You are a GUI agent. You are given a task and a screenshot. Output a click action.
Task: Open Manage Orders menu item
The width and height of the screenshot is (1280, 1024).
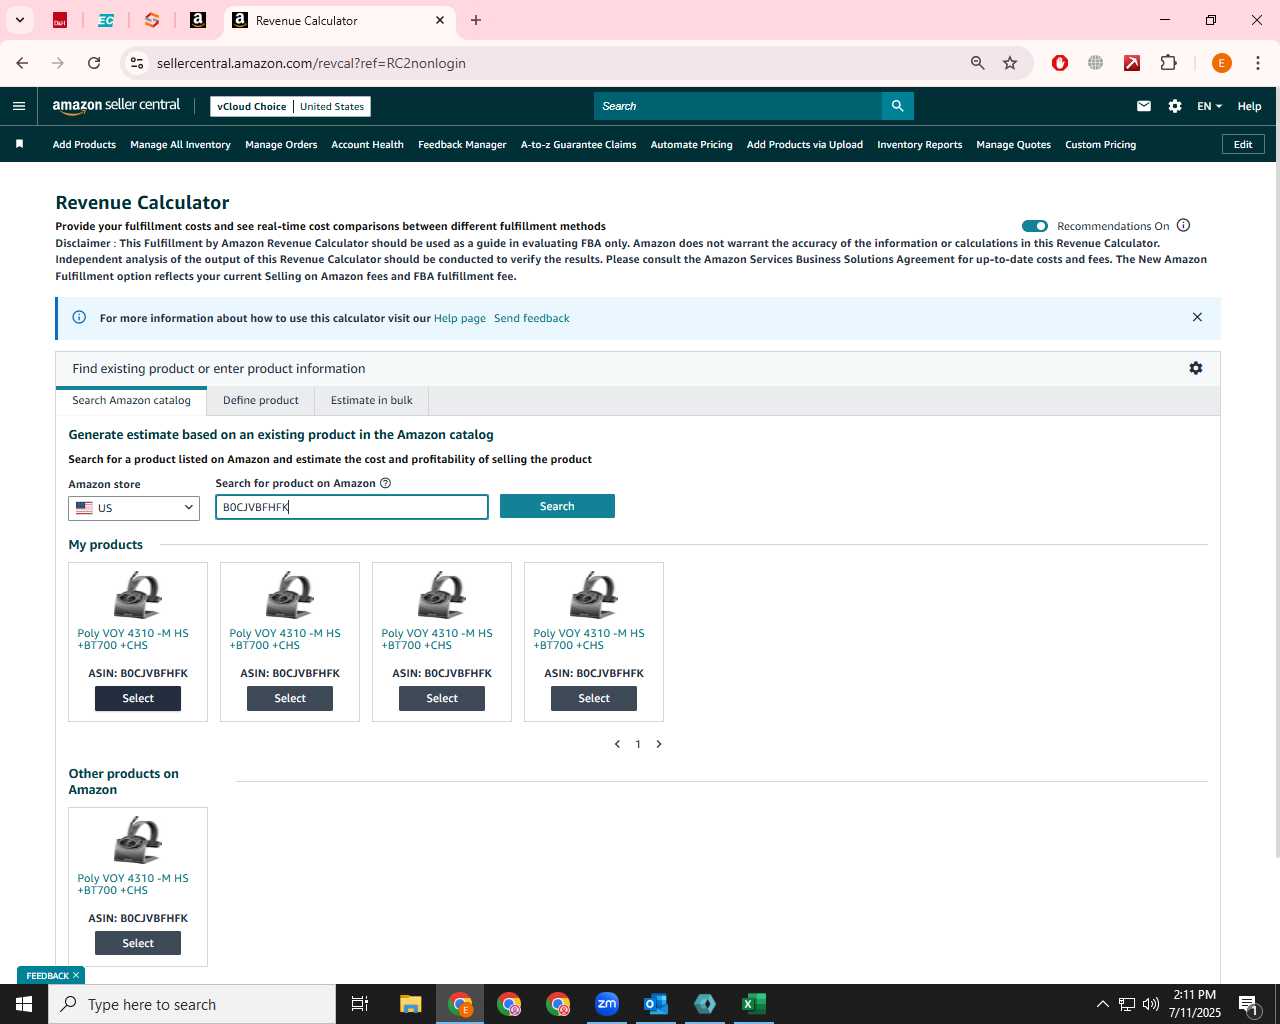pyautogui.click(x=281, y=144)
